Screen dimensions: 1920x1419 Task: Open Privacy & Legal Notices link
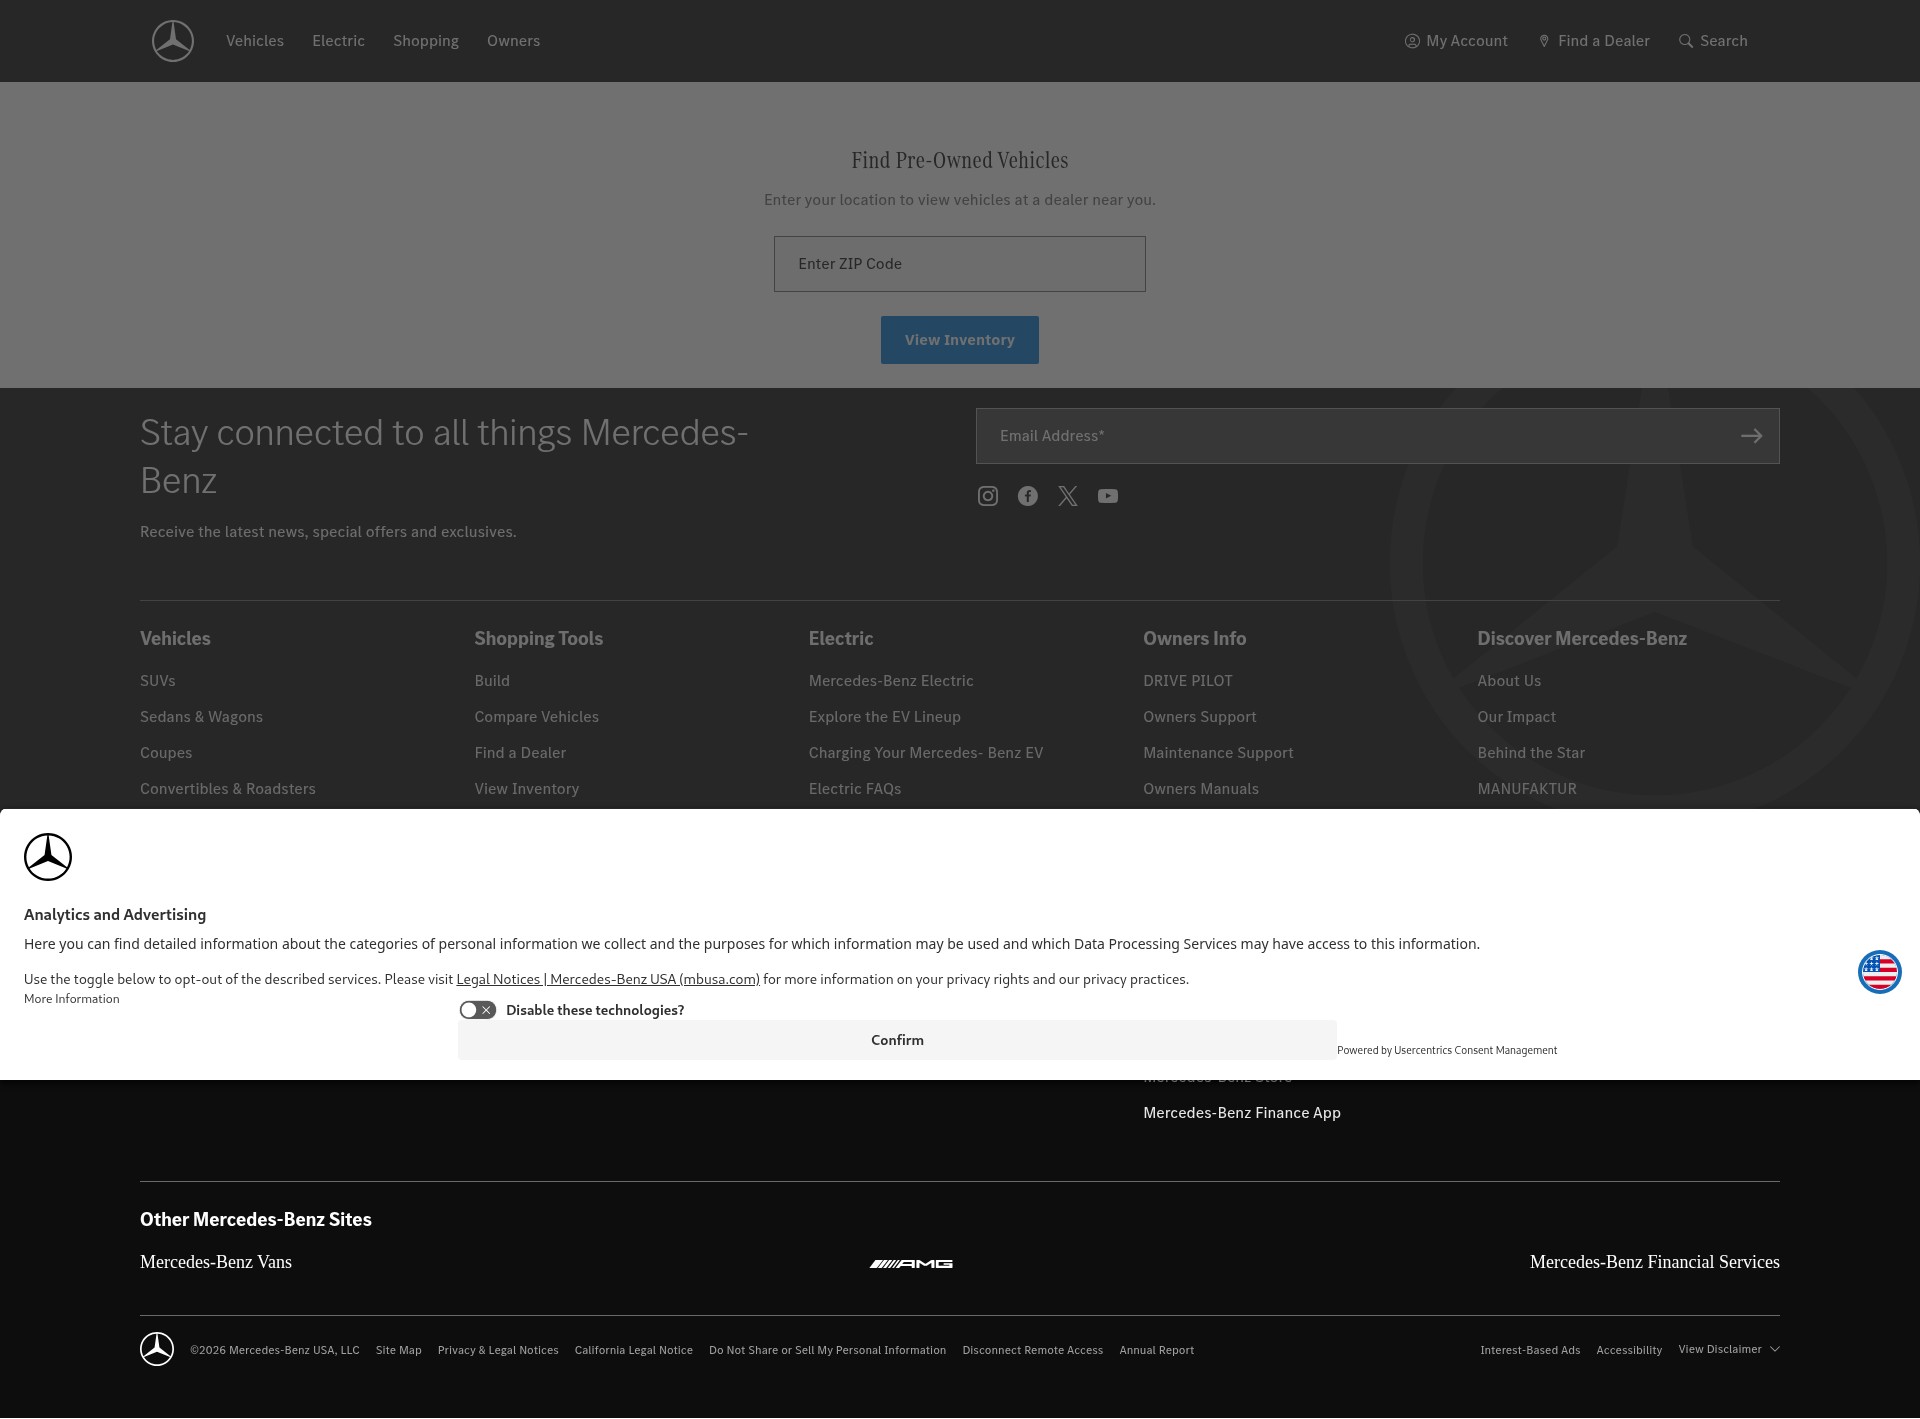tap(498, 1350)
